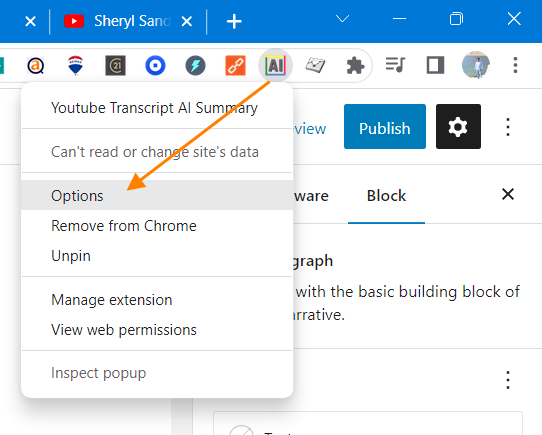This screenshot has width=542, height=435.
Task: Click the YouTube Transcript AI extension icon
Action: [275, 65]
